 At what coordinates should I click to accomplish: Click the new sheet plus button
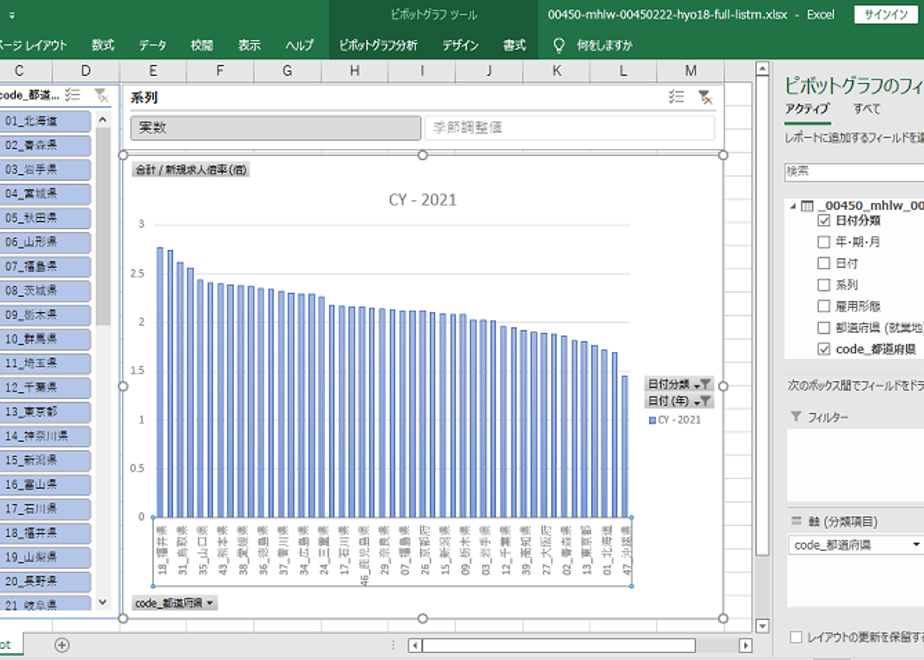tap(62, 645)
